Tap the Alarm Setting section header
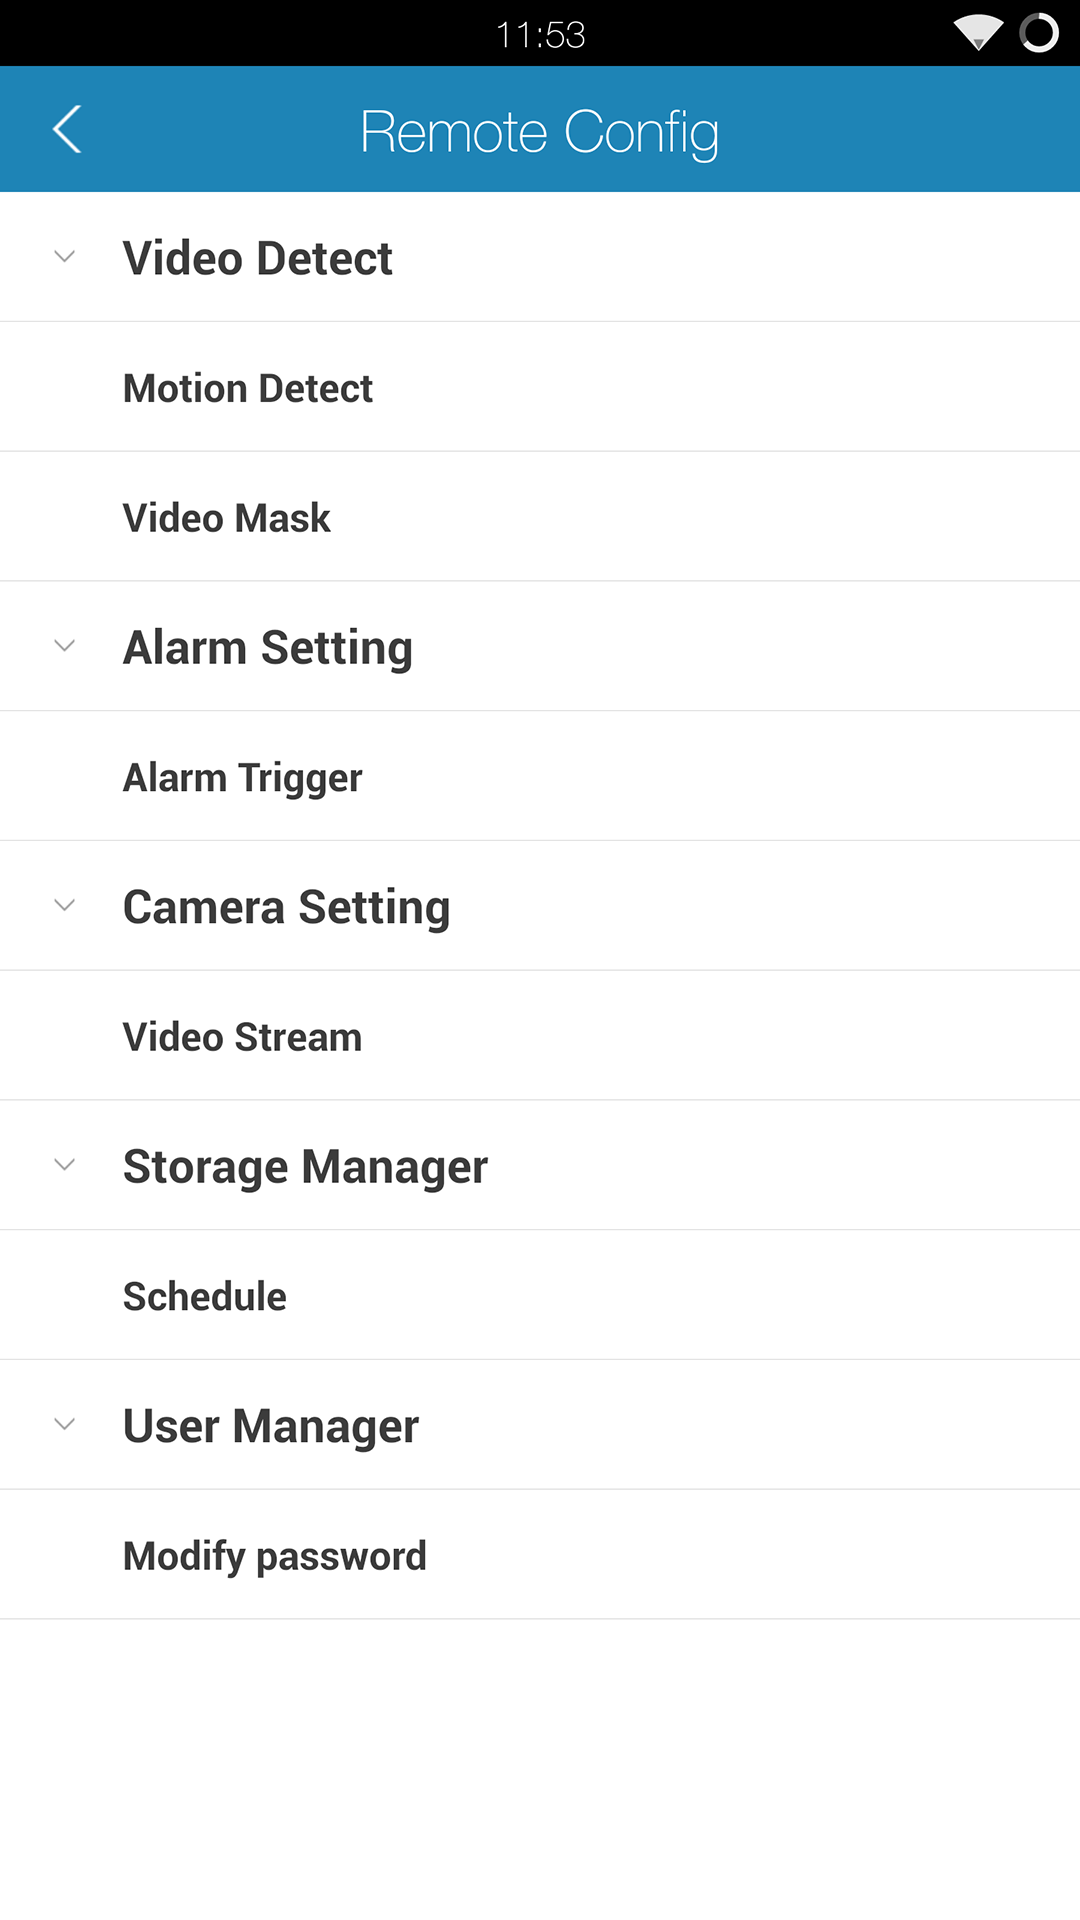 267,647
